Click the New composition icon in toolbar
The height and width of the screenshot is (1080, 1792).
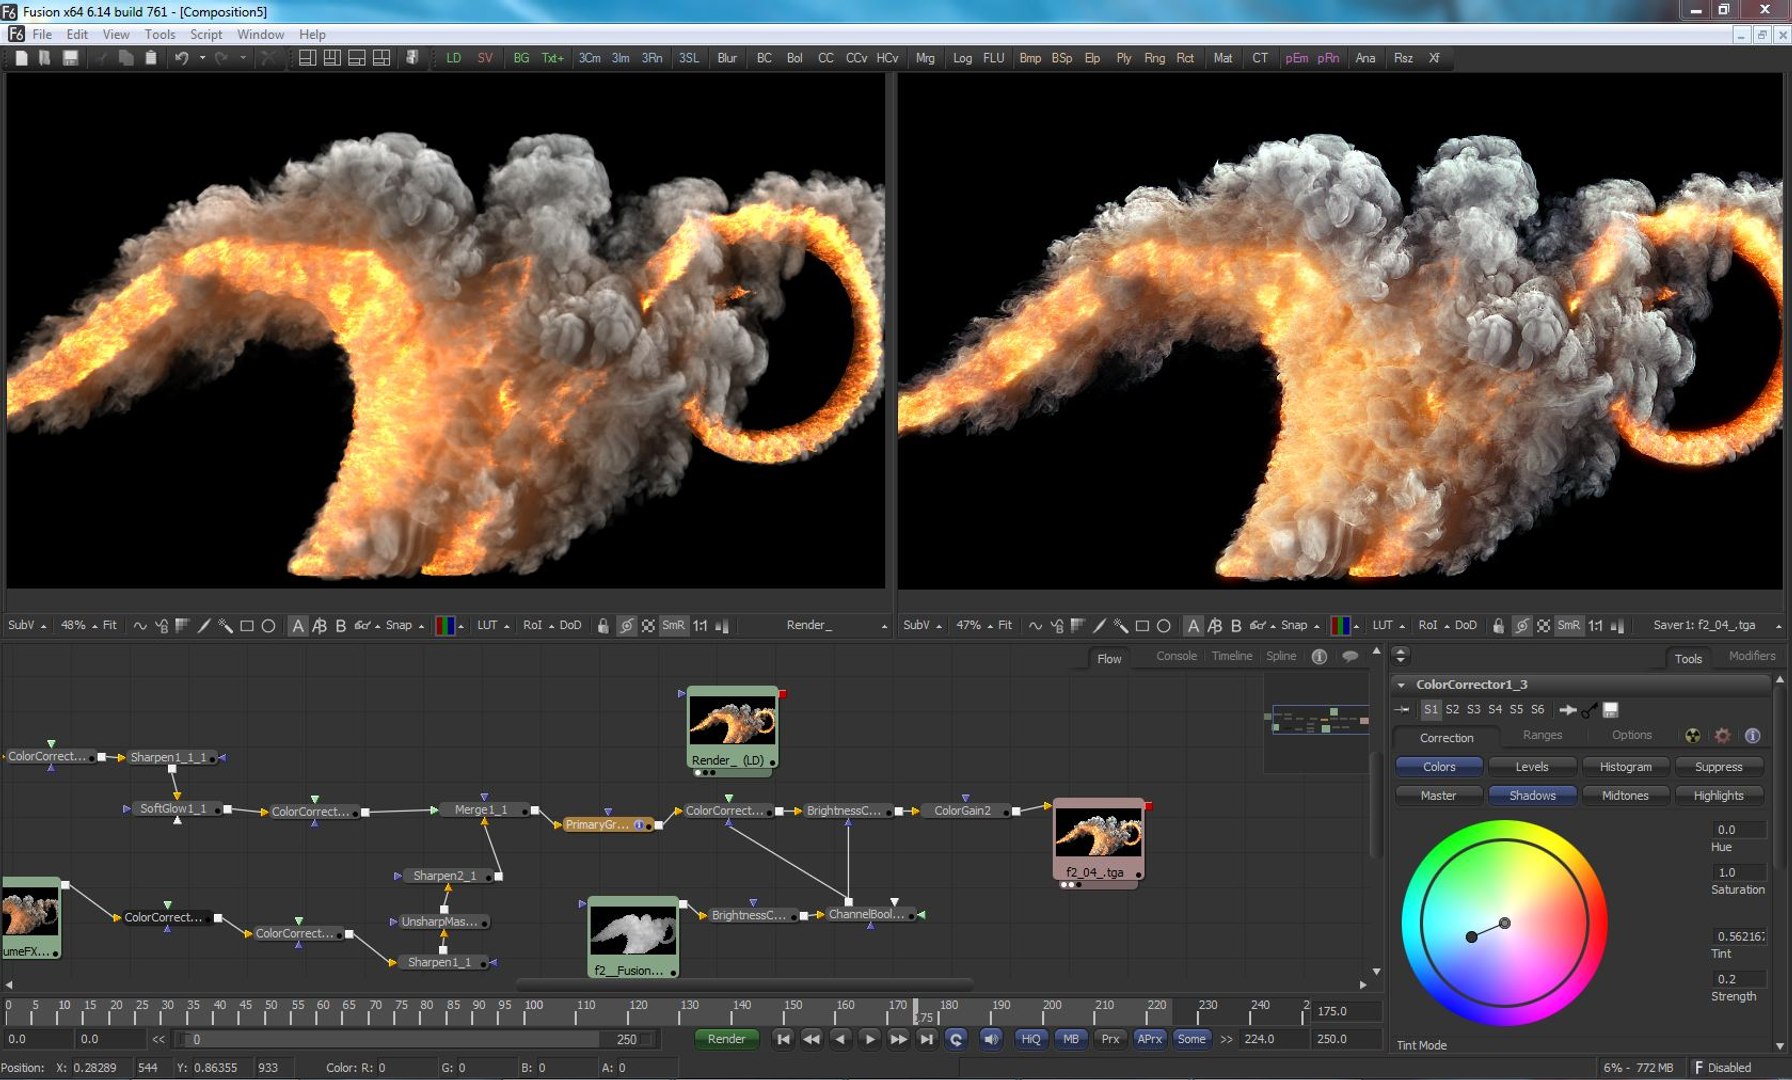click(x=21, y=58)
